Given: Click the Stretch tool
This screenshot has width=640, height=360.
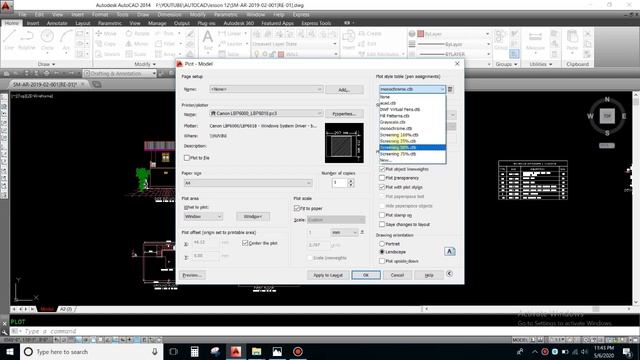Looking at the screenshot, I should (x=108, y=54).
